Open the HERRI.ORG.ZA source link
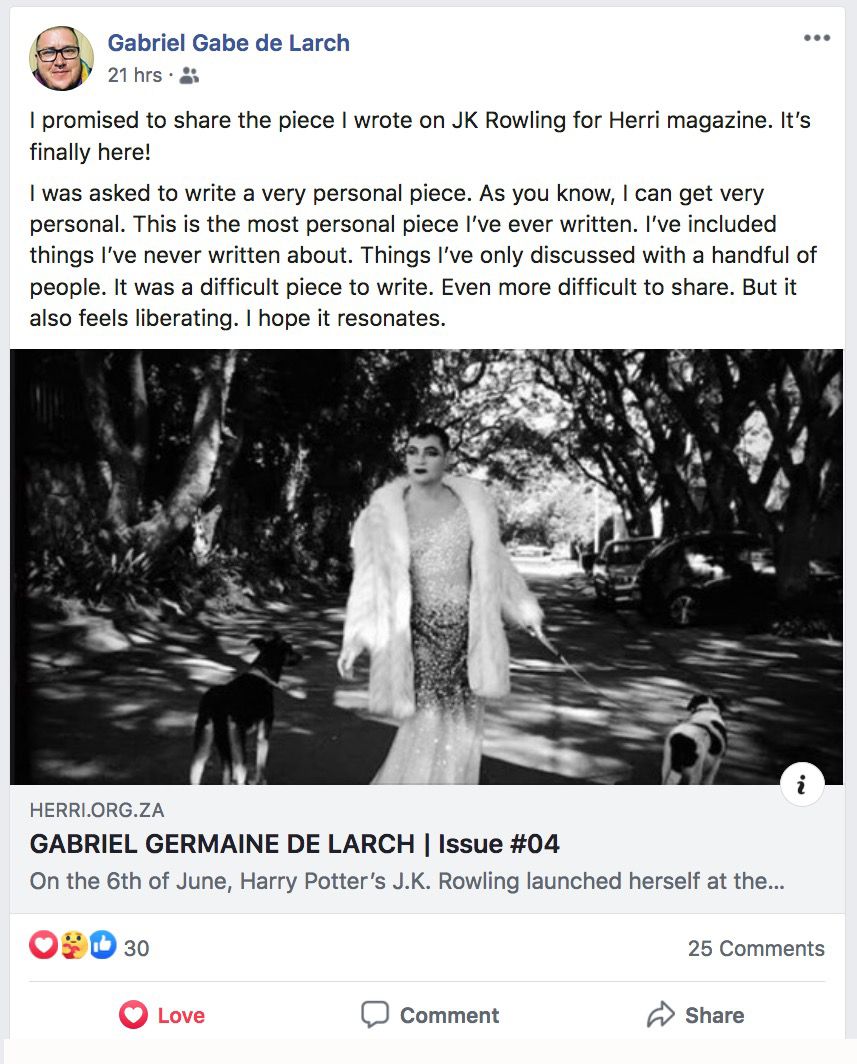Viewport: 857px width, 1064px height. click(x=97, y=811)
